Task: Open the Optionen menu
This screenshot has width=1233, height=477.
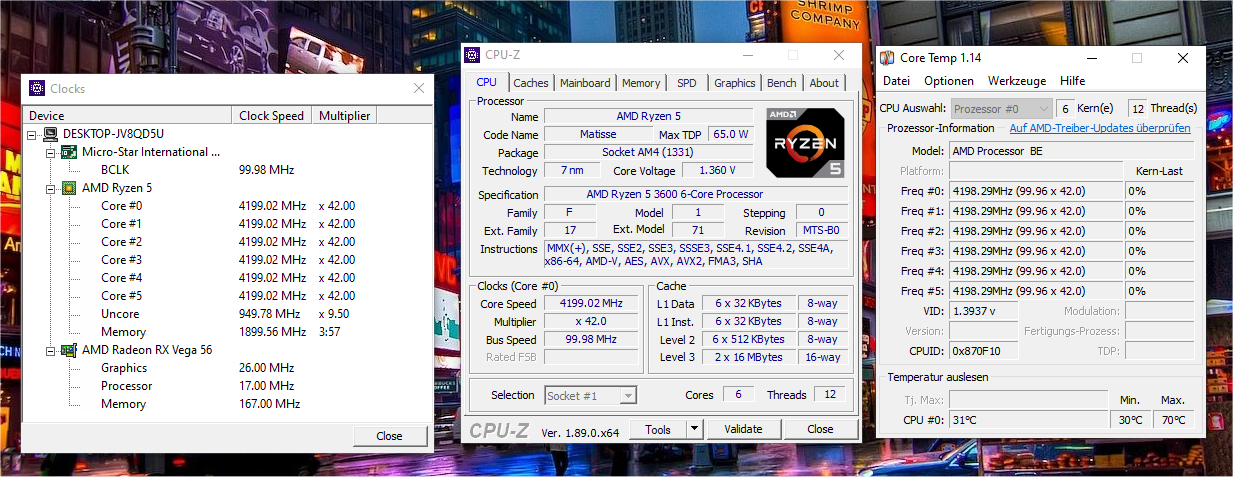Action: 949,81
